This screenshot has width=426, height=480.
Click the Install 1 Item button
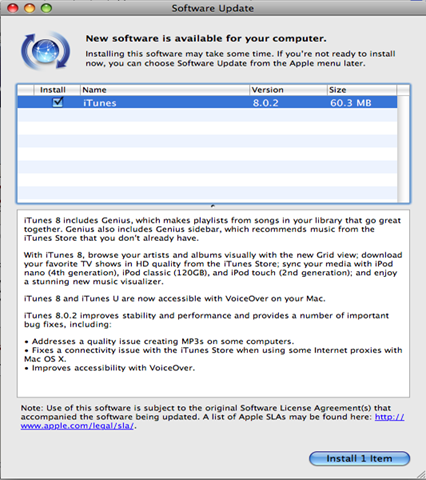pyautogui.click(x=359, y=459)
